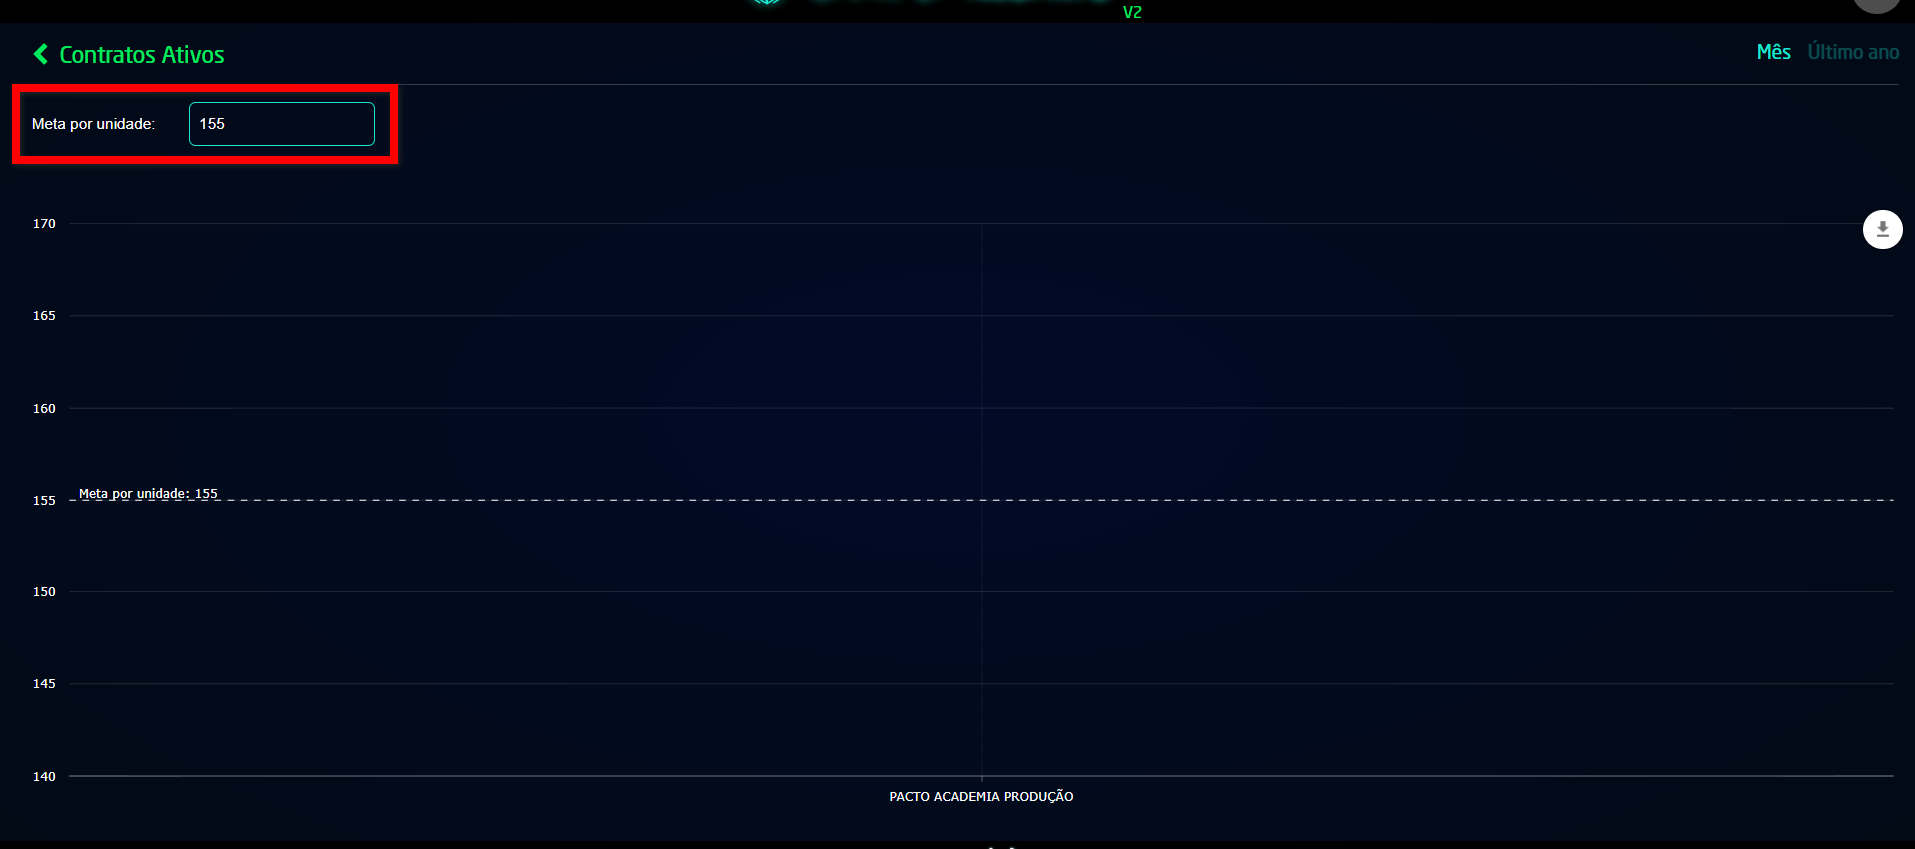The width and height of the screenshot is (1915, 849).
Task: Switch to the Último ano tab
Action: [1852, 52]
